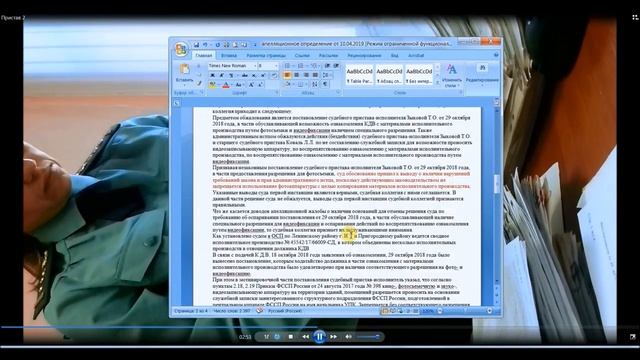Increase paragraph indent
Viewport: 640px width, 360px height.
pyautogui.click(x=336, y=66)
